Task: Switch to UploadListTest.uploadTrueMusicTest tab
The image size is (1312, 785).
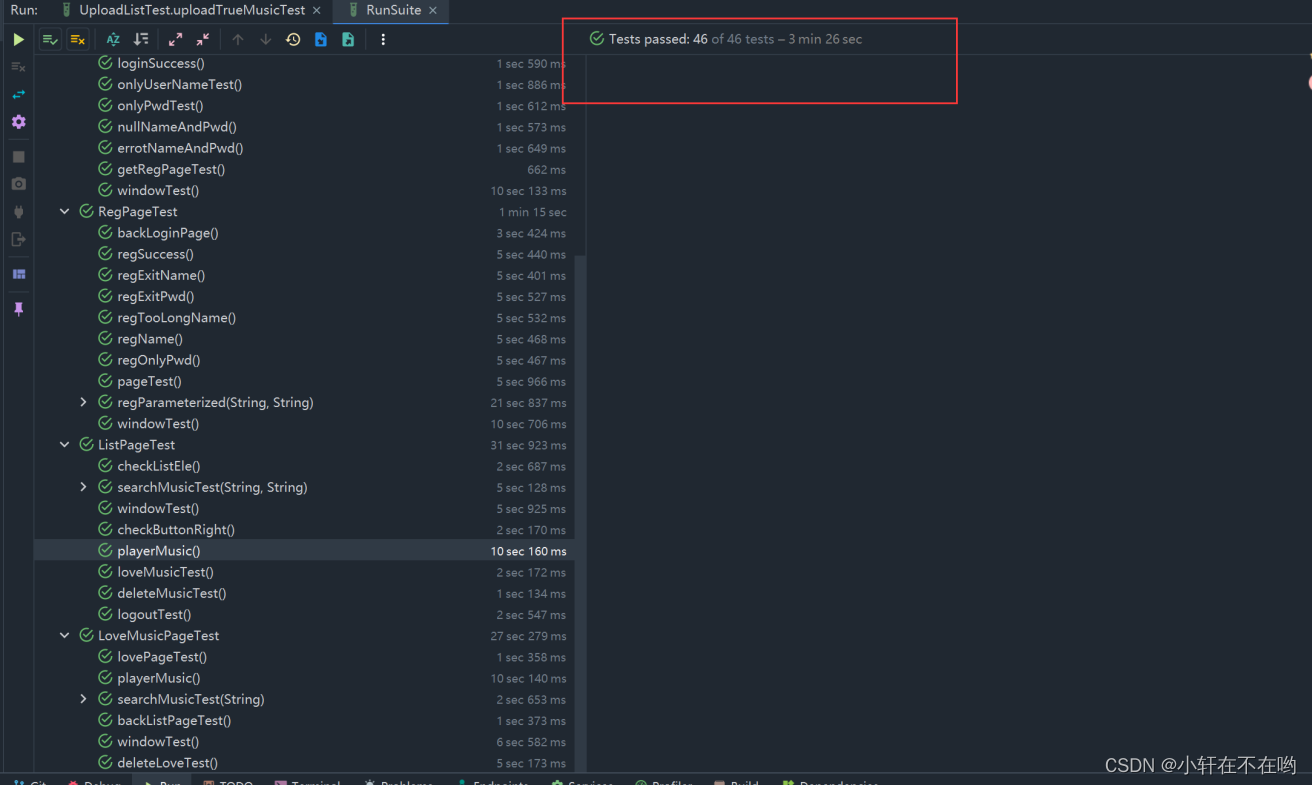Action: point(192,10)
